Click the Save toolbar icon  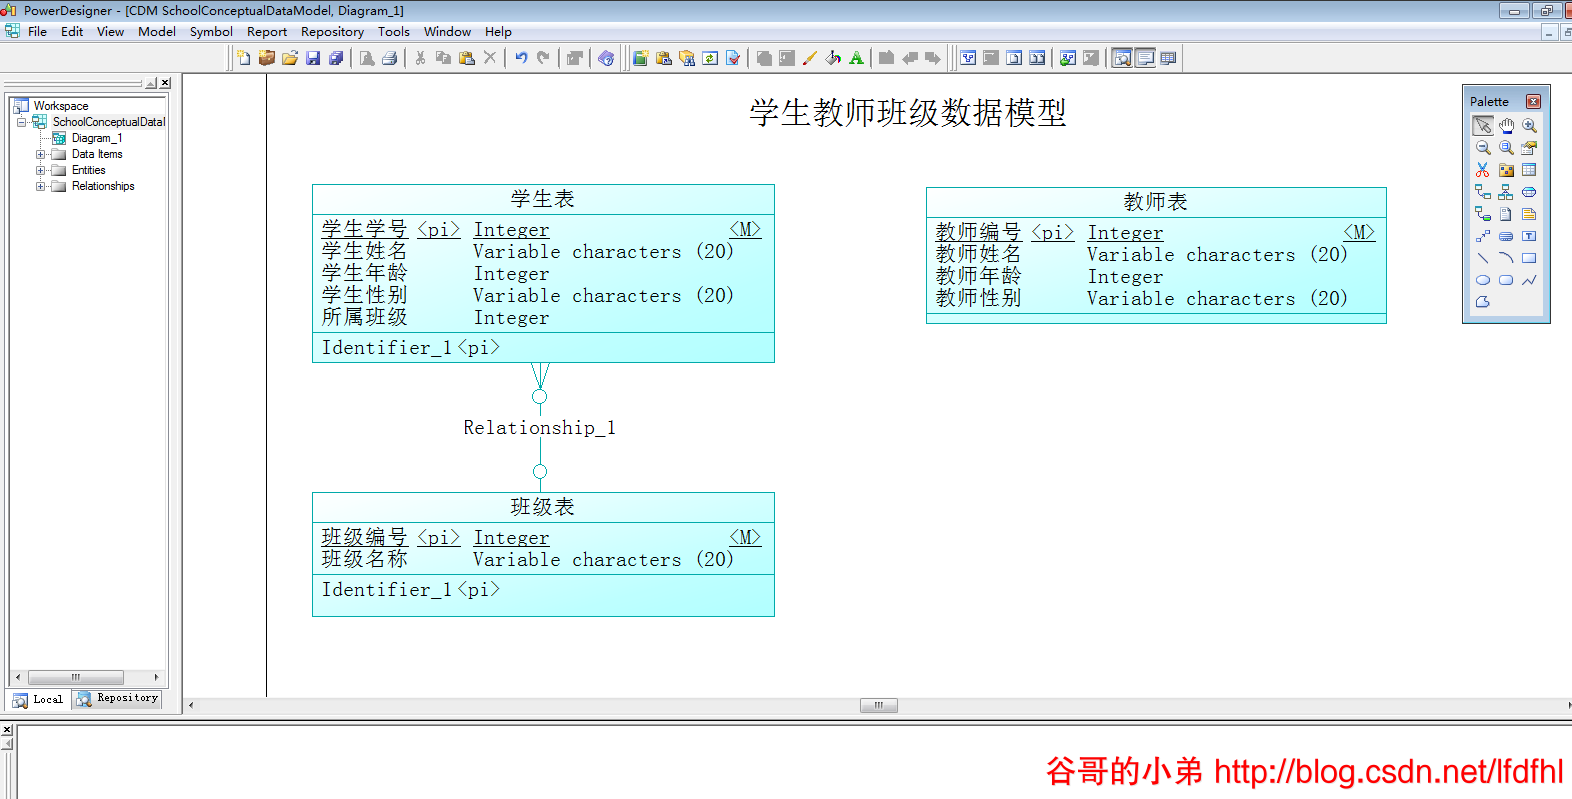(313, 58)
